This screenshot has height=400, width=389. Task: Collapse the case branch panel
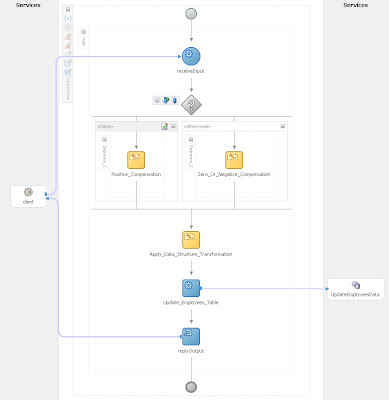point(173,126)
